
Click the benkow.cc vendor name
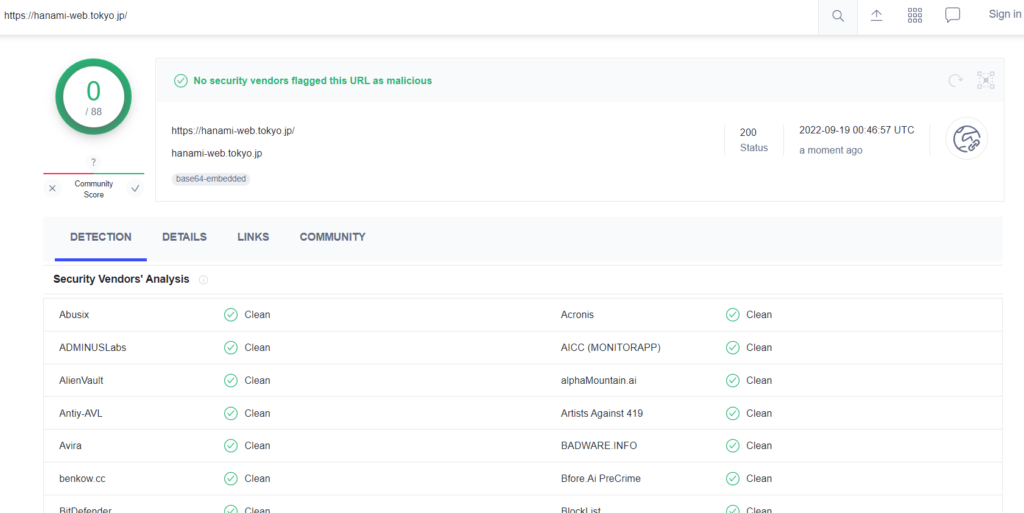tap(82, 478)
